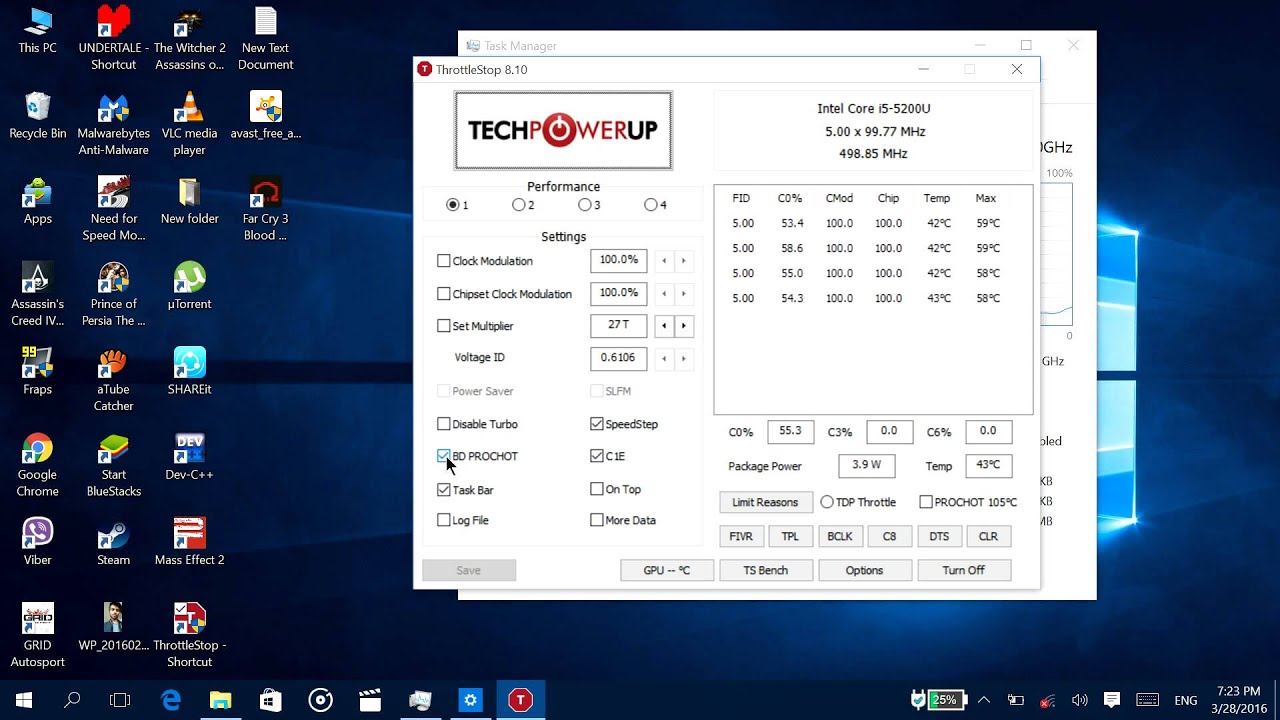Select Mass Effect 2 icon

[189, 542]
